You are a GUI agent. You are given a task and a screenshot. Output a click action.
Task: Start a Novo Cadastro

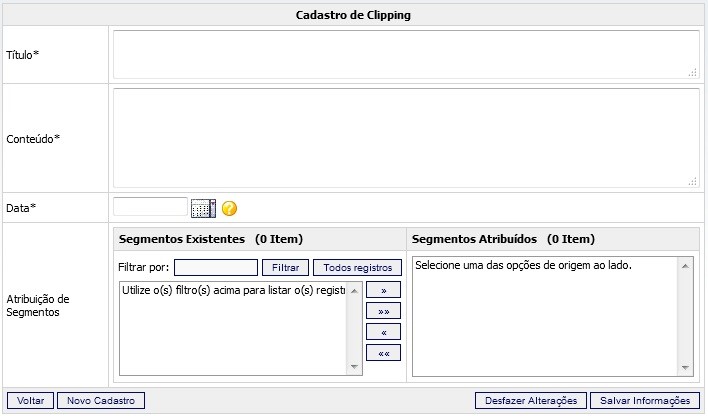(101, 401)
